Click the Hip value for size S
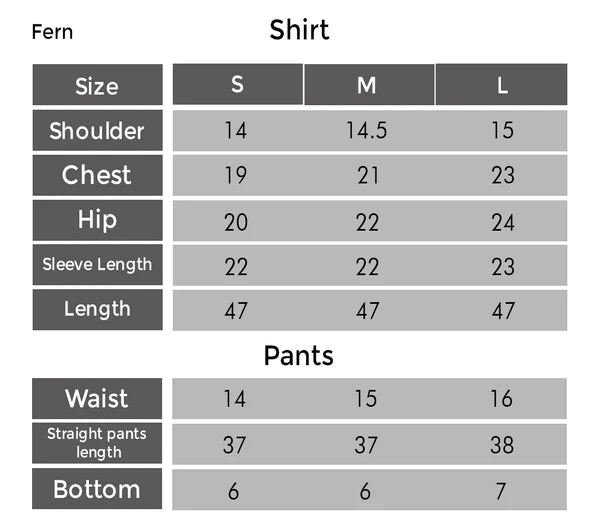 (x=236, y=222)
